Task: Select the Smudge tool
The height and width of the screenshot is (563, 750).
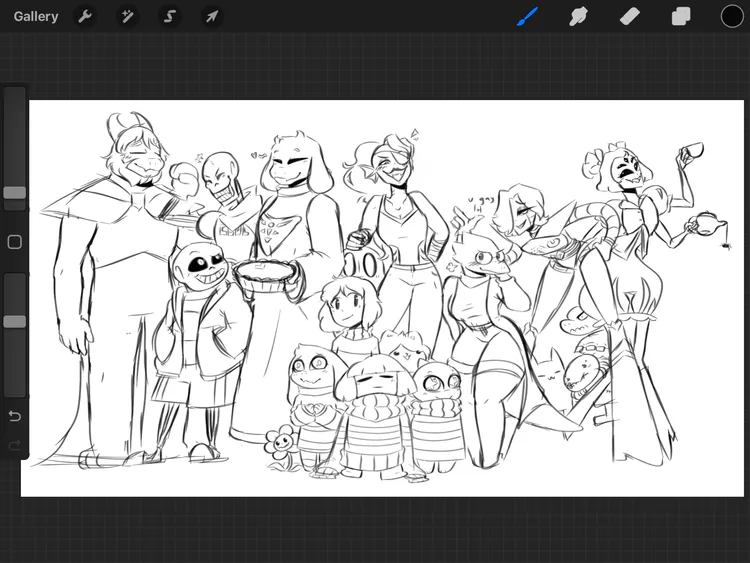Action: pos(578,16)
